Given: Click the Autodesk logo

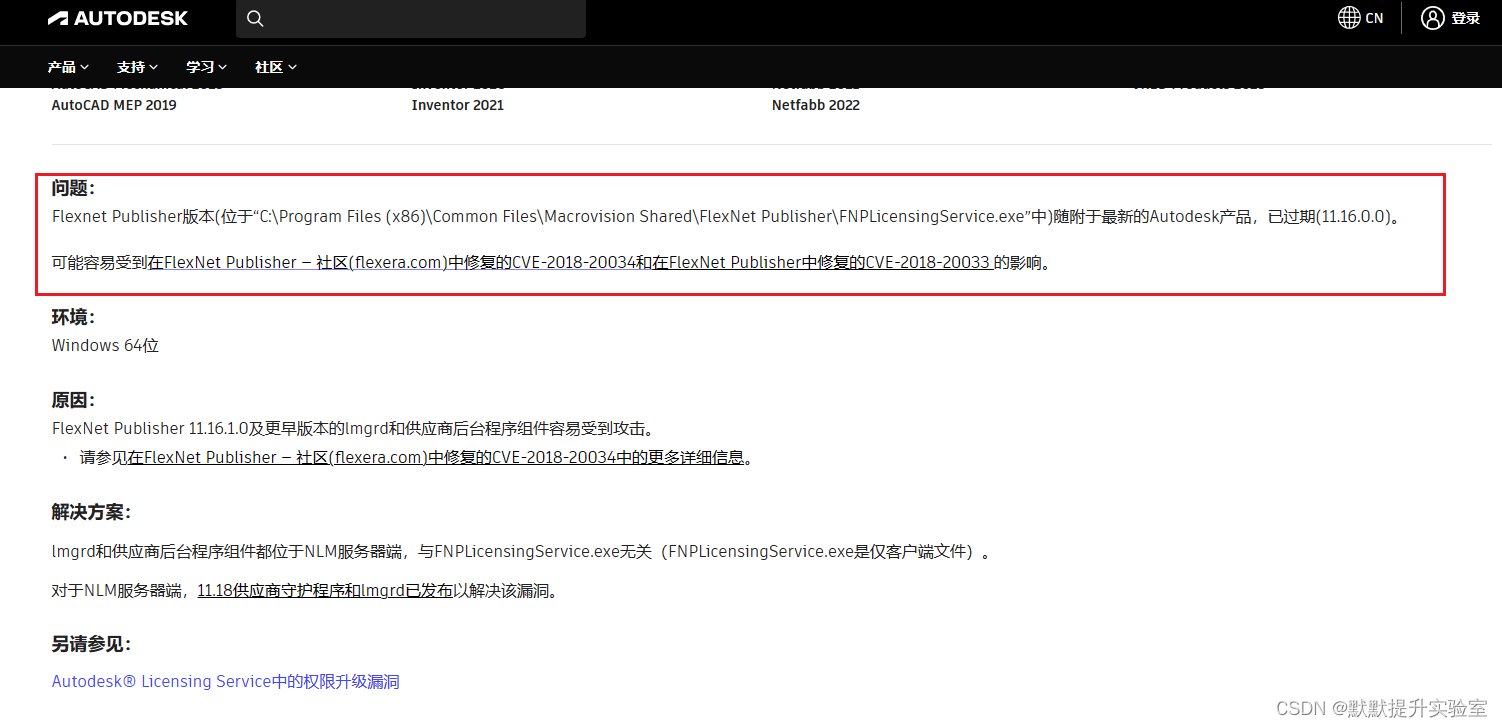Looking at the screenshot, I should (x=117, y=18).
